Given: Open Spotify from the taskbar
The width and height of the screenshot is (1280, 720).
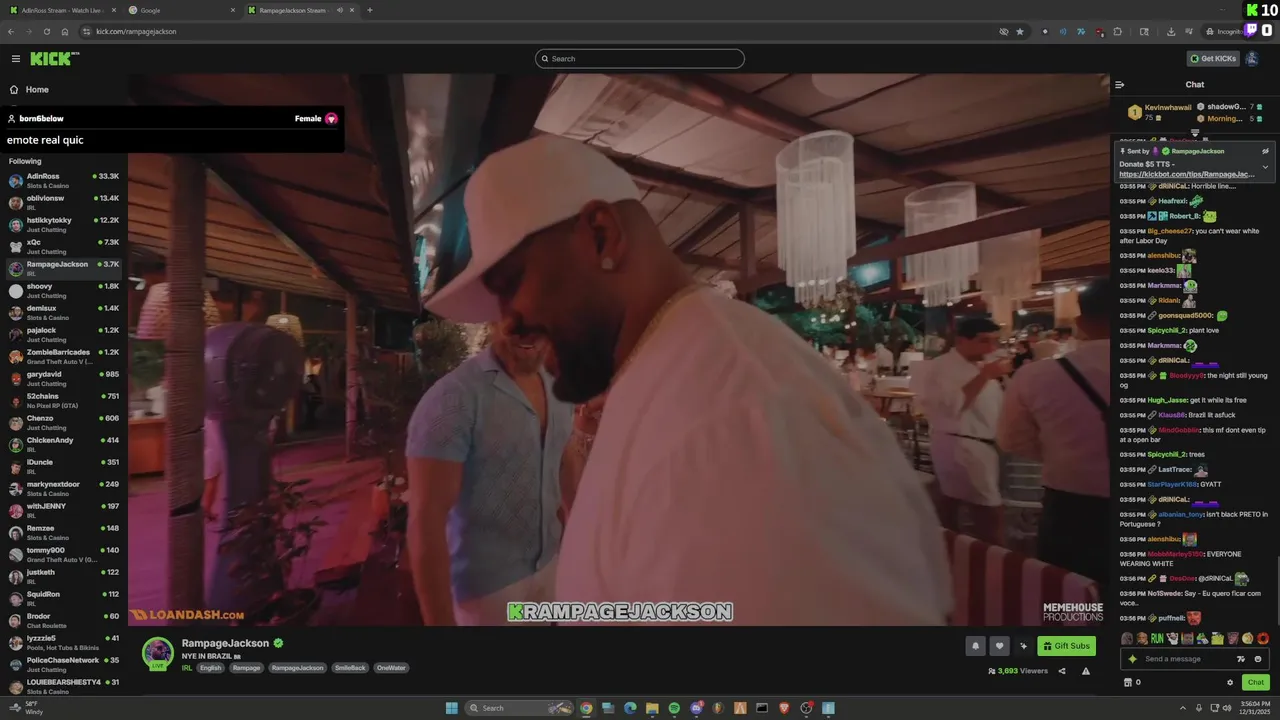Looking at the screenshot, I should [x=674, y=708].
